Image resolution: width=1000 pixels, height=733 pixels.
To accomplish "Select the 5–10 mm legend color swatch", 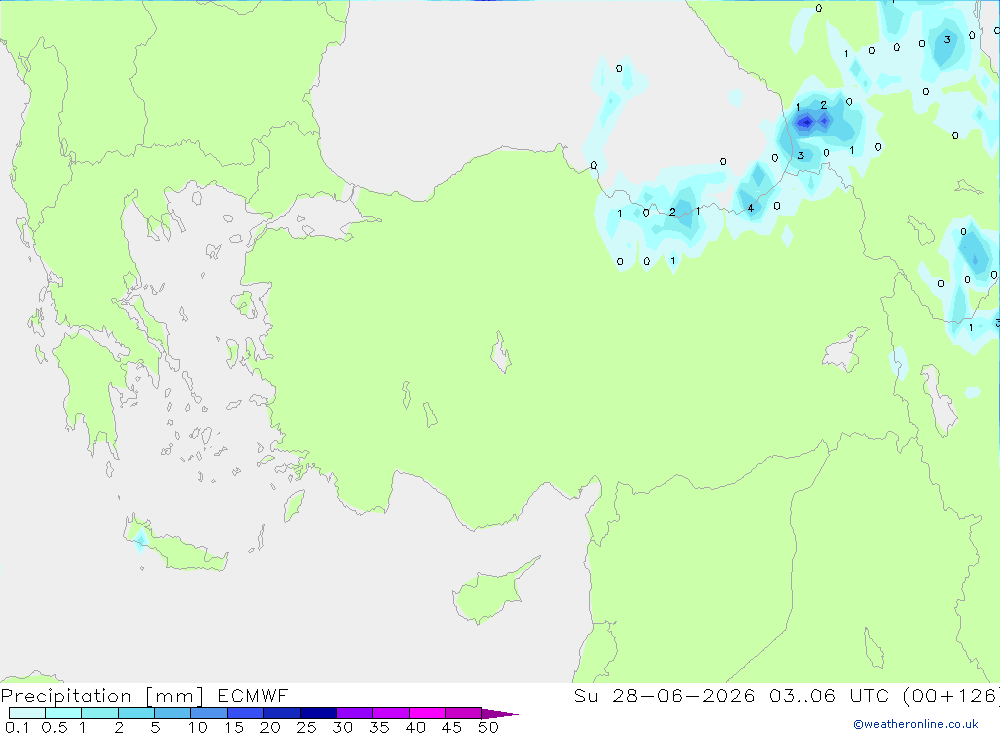I will [173, 713].
